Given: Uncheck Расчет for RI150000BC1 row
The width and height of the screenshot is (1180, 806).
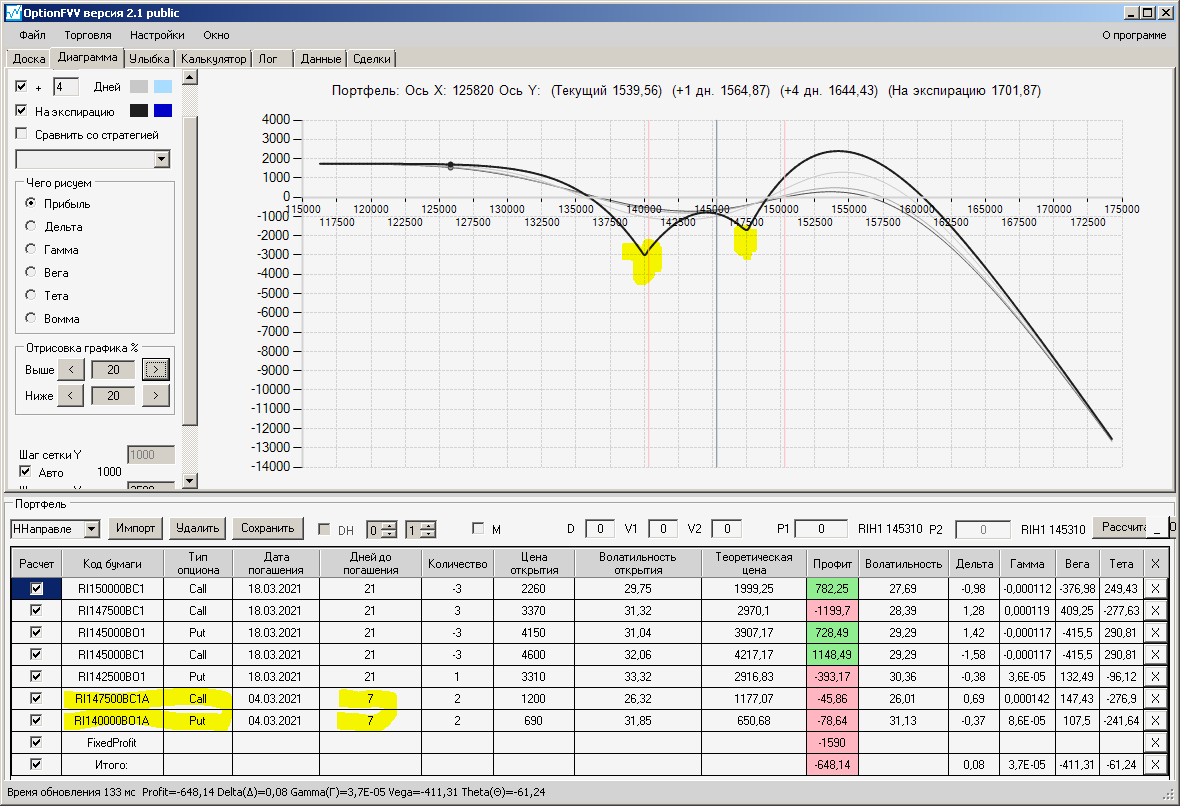Looking at the screenshot, I should point(36,589).
